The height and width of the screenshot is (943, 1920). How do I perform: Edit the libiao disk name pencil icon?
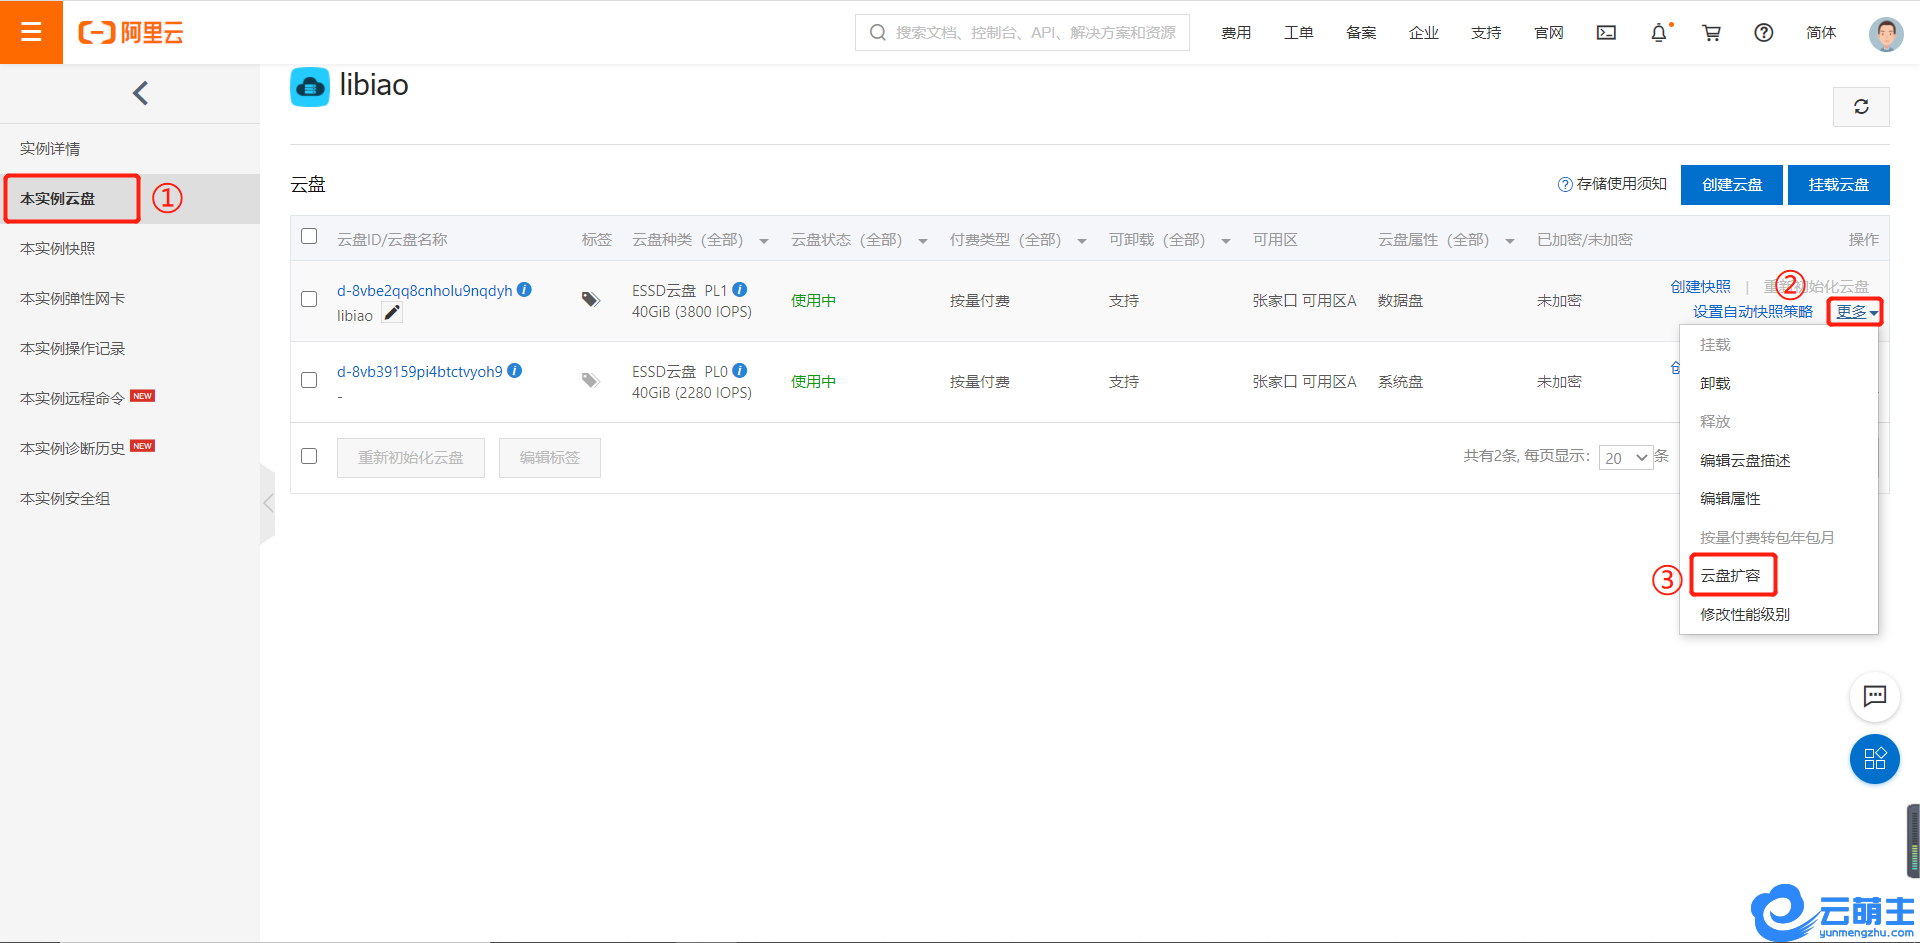coord(393,314)
